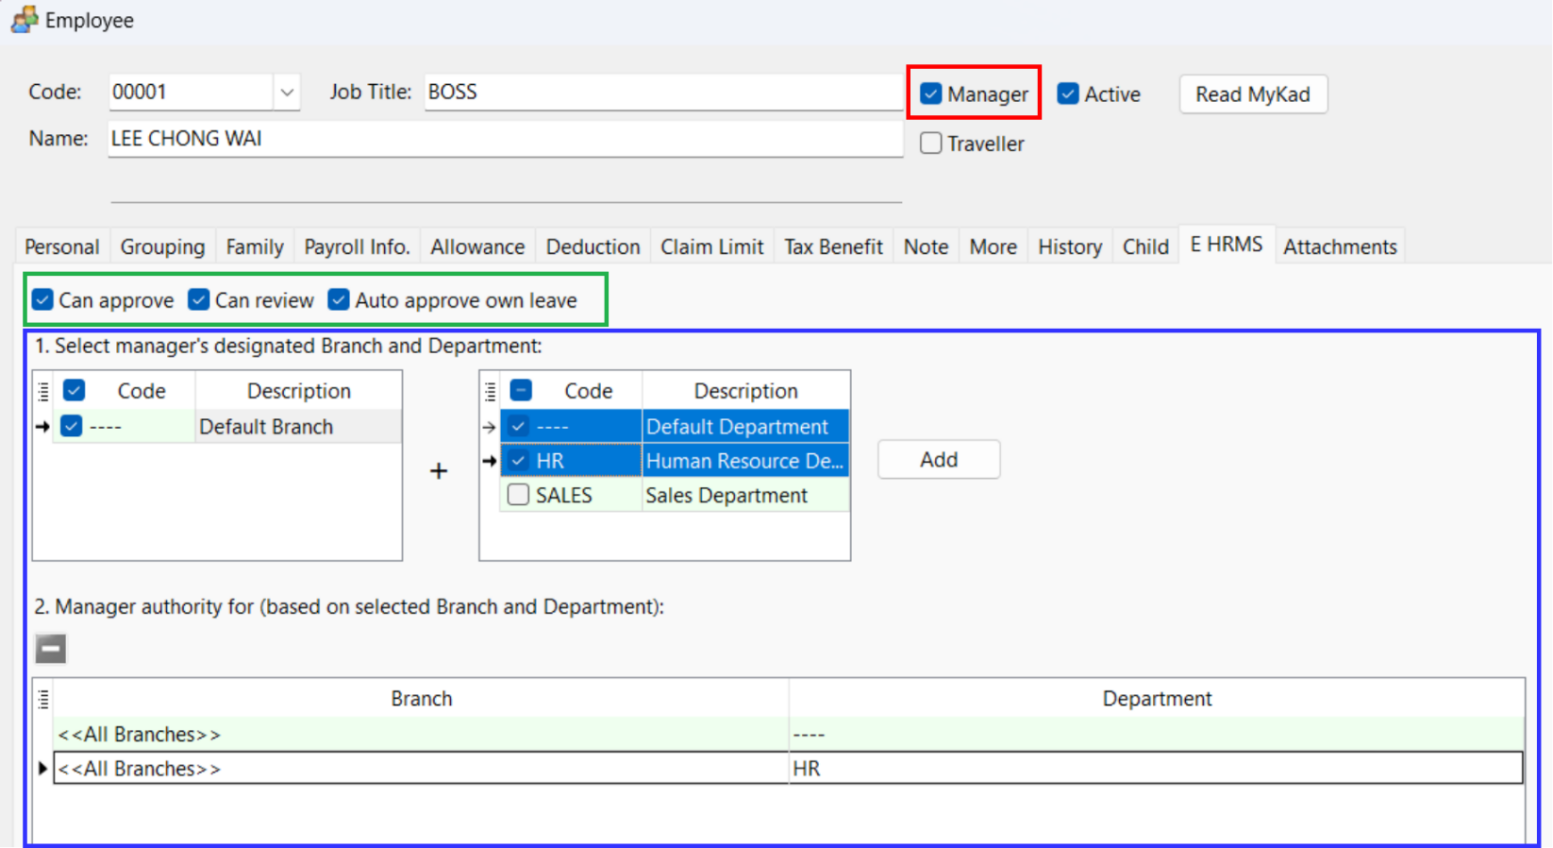Disable Auto approve own leave
Image resolution: width=1553 pixels, height=848 pixels.
338,300
